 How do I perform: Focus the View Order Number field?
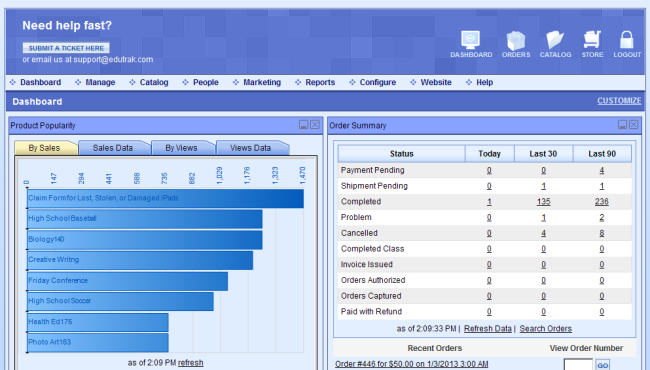tap(578, 365)
